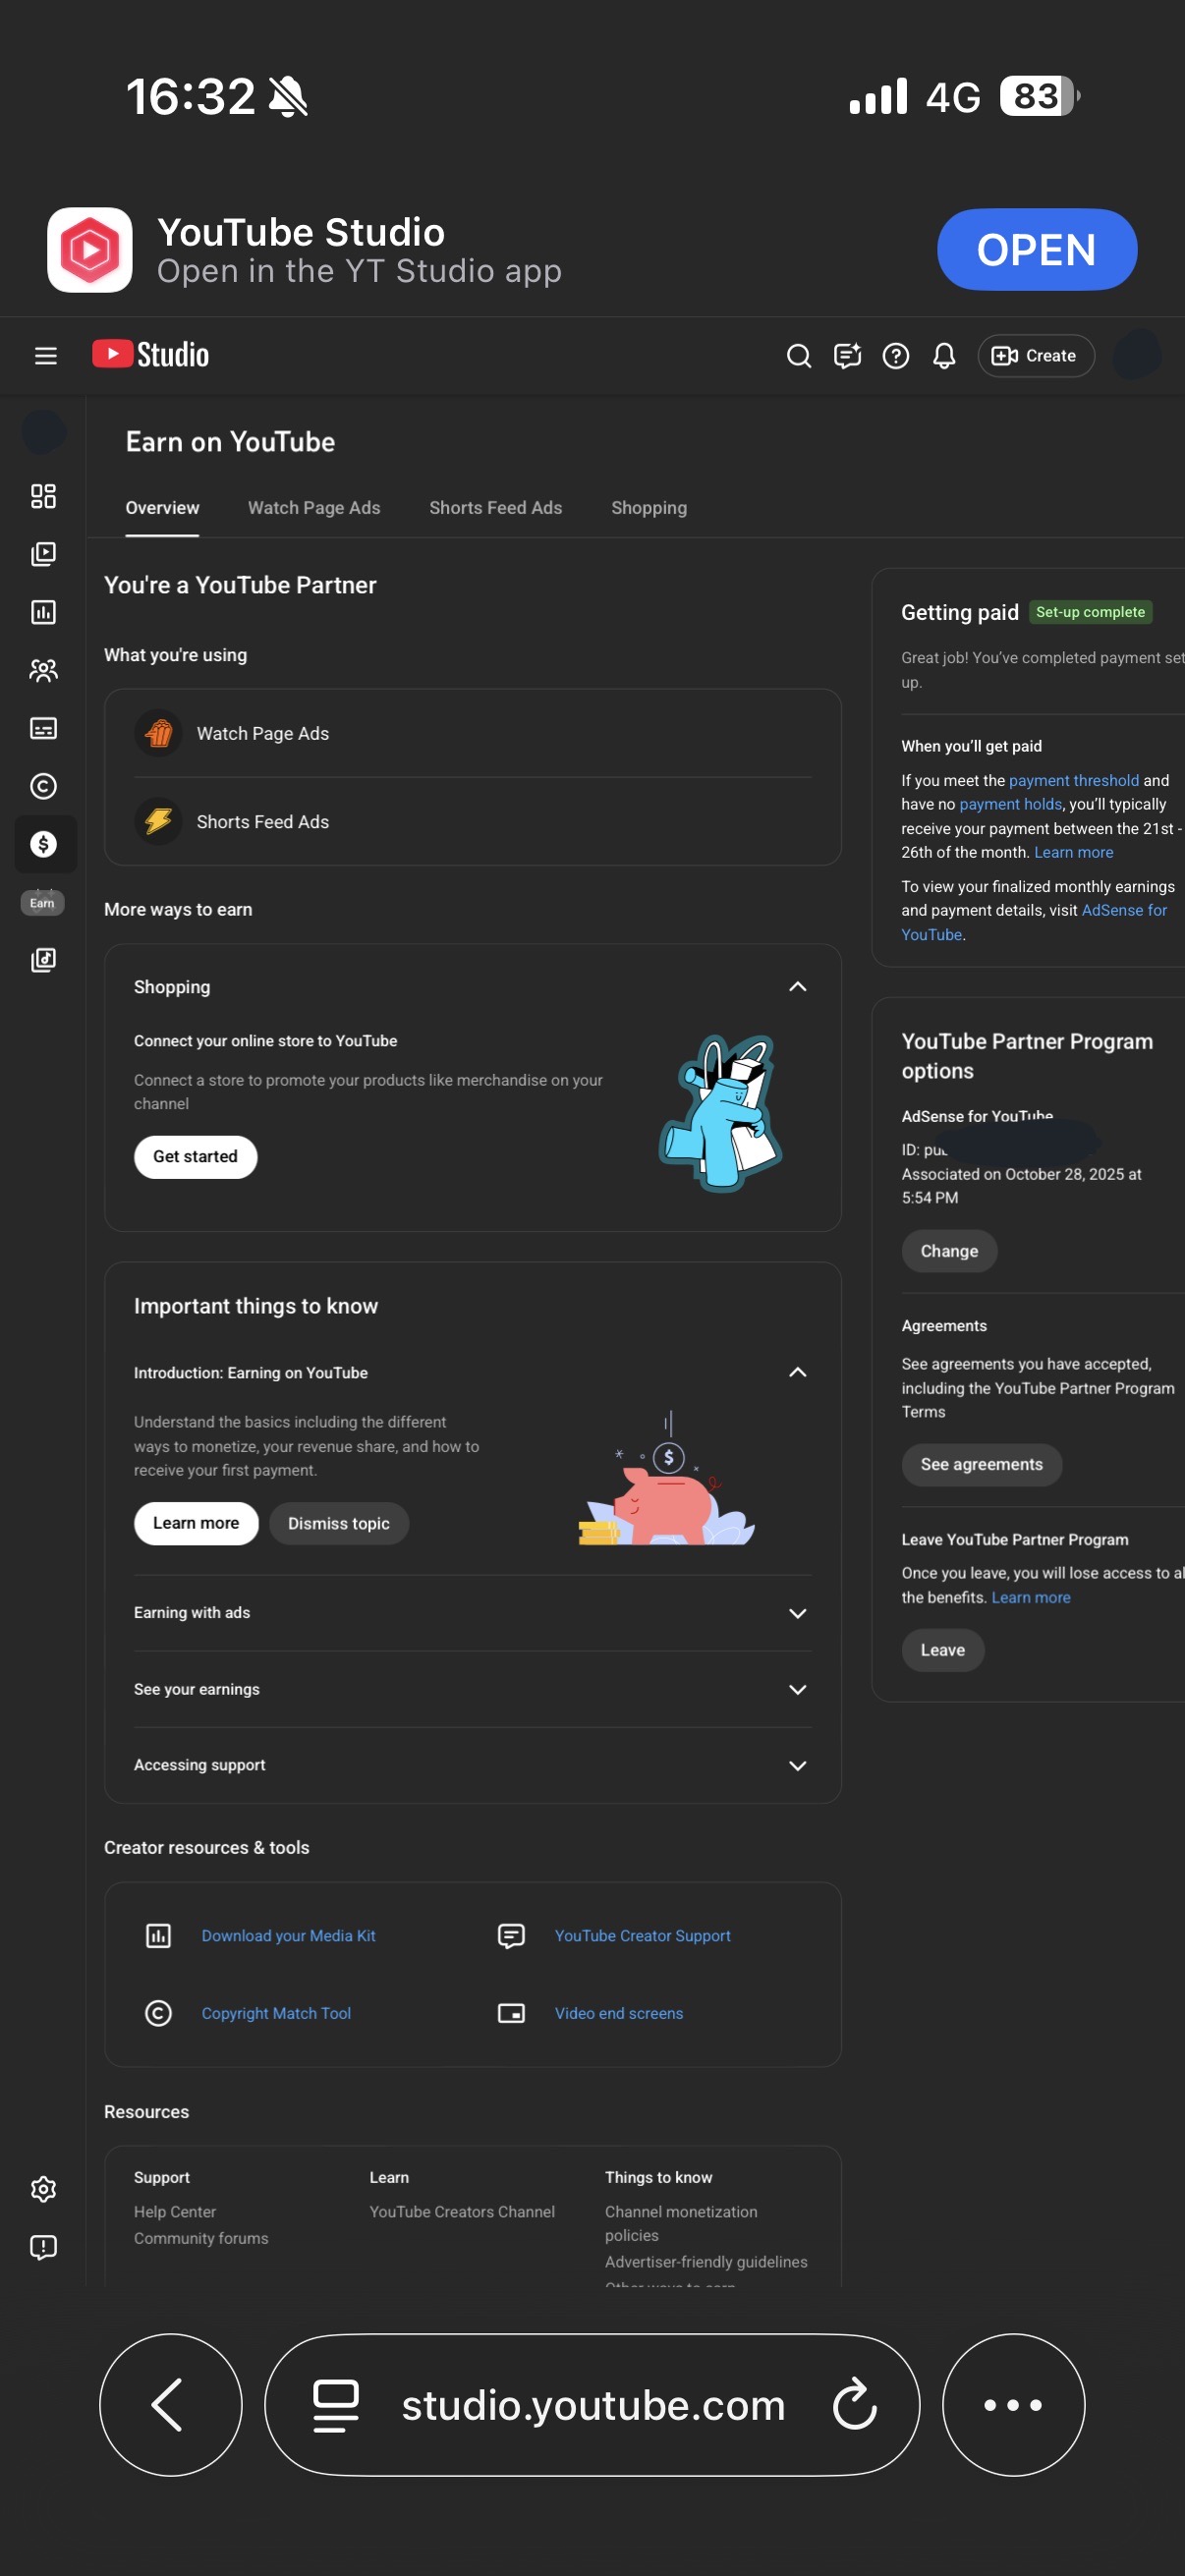Open Settings gear in the sidebar
The image size is (1185, 2576).
[x=43, y=2189]
